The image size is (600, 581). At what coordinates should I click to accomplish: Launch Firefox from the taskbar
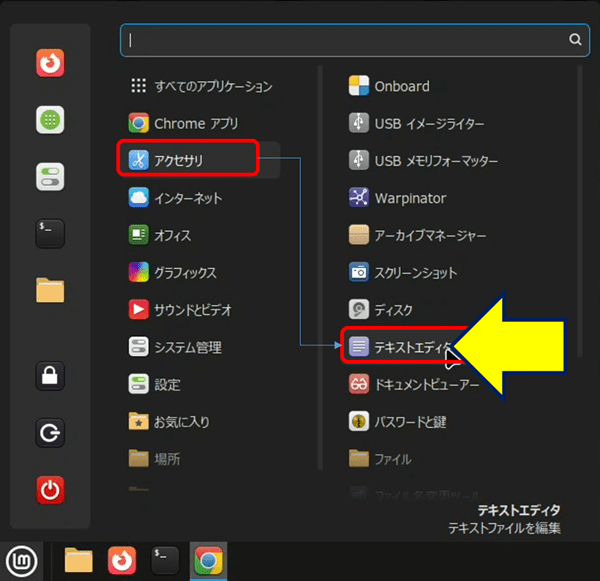point(122,561)
